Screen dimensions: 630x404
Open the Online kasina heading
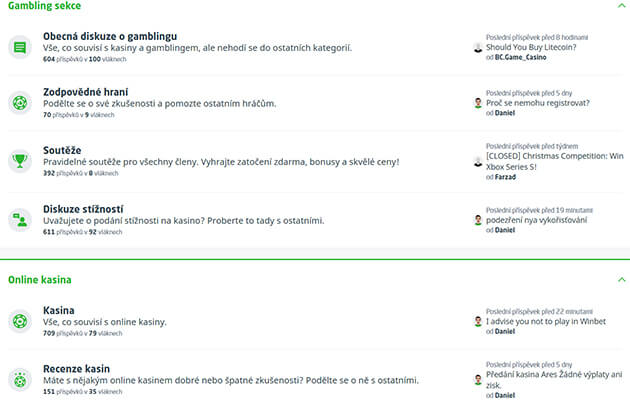click(39, 280)
